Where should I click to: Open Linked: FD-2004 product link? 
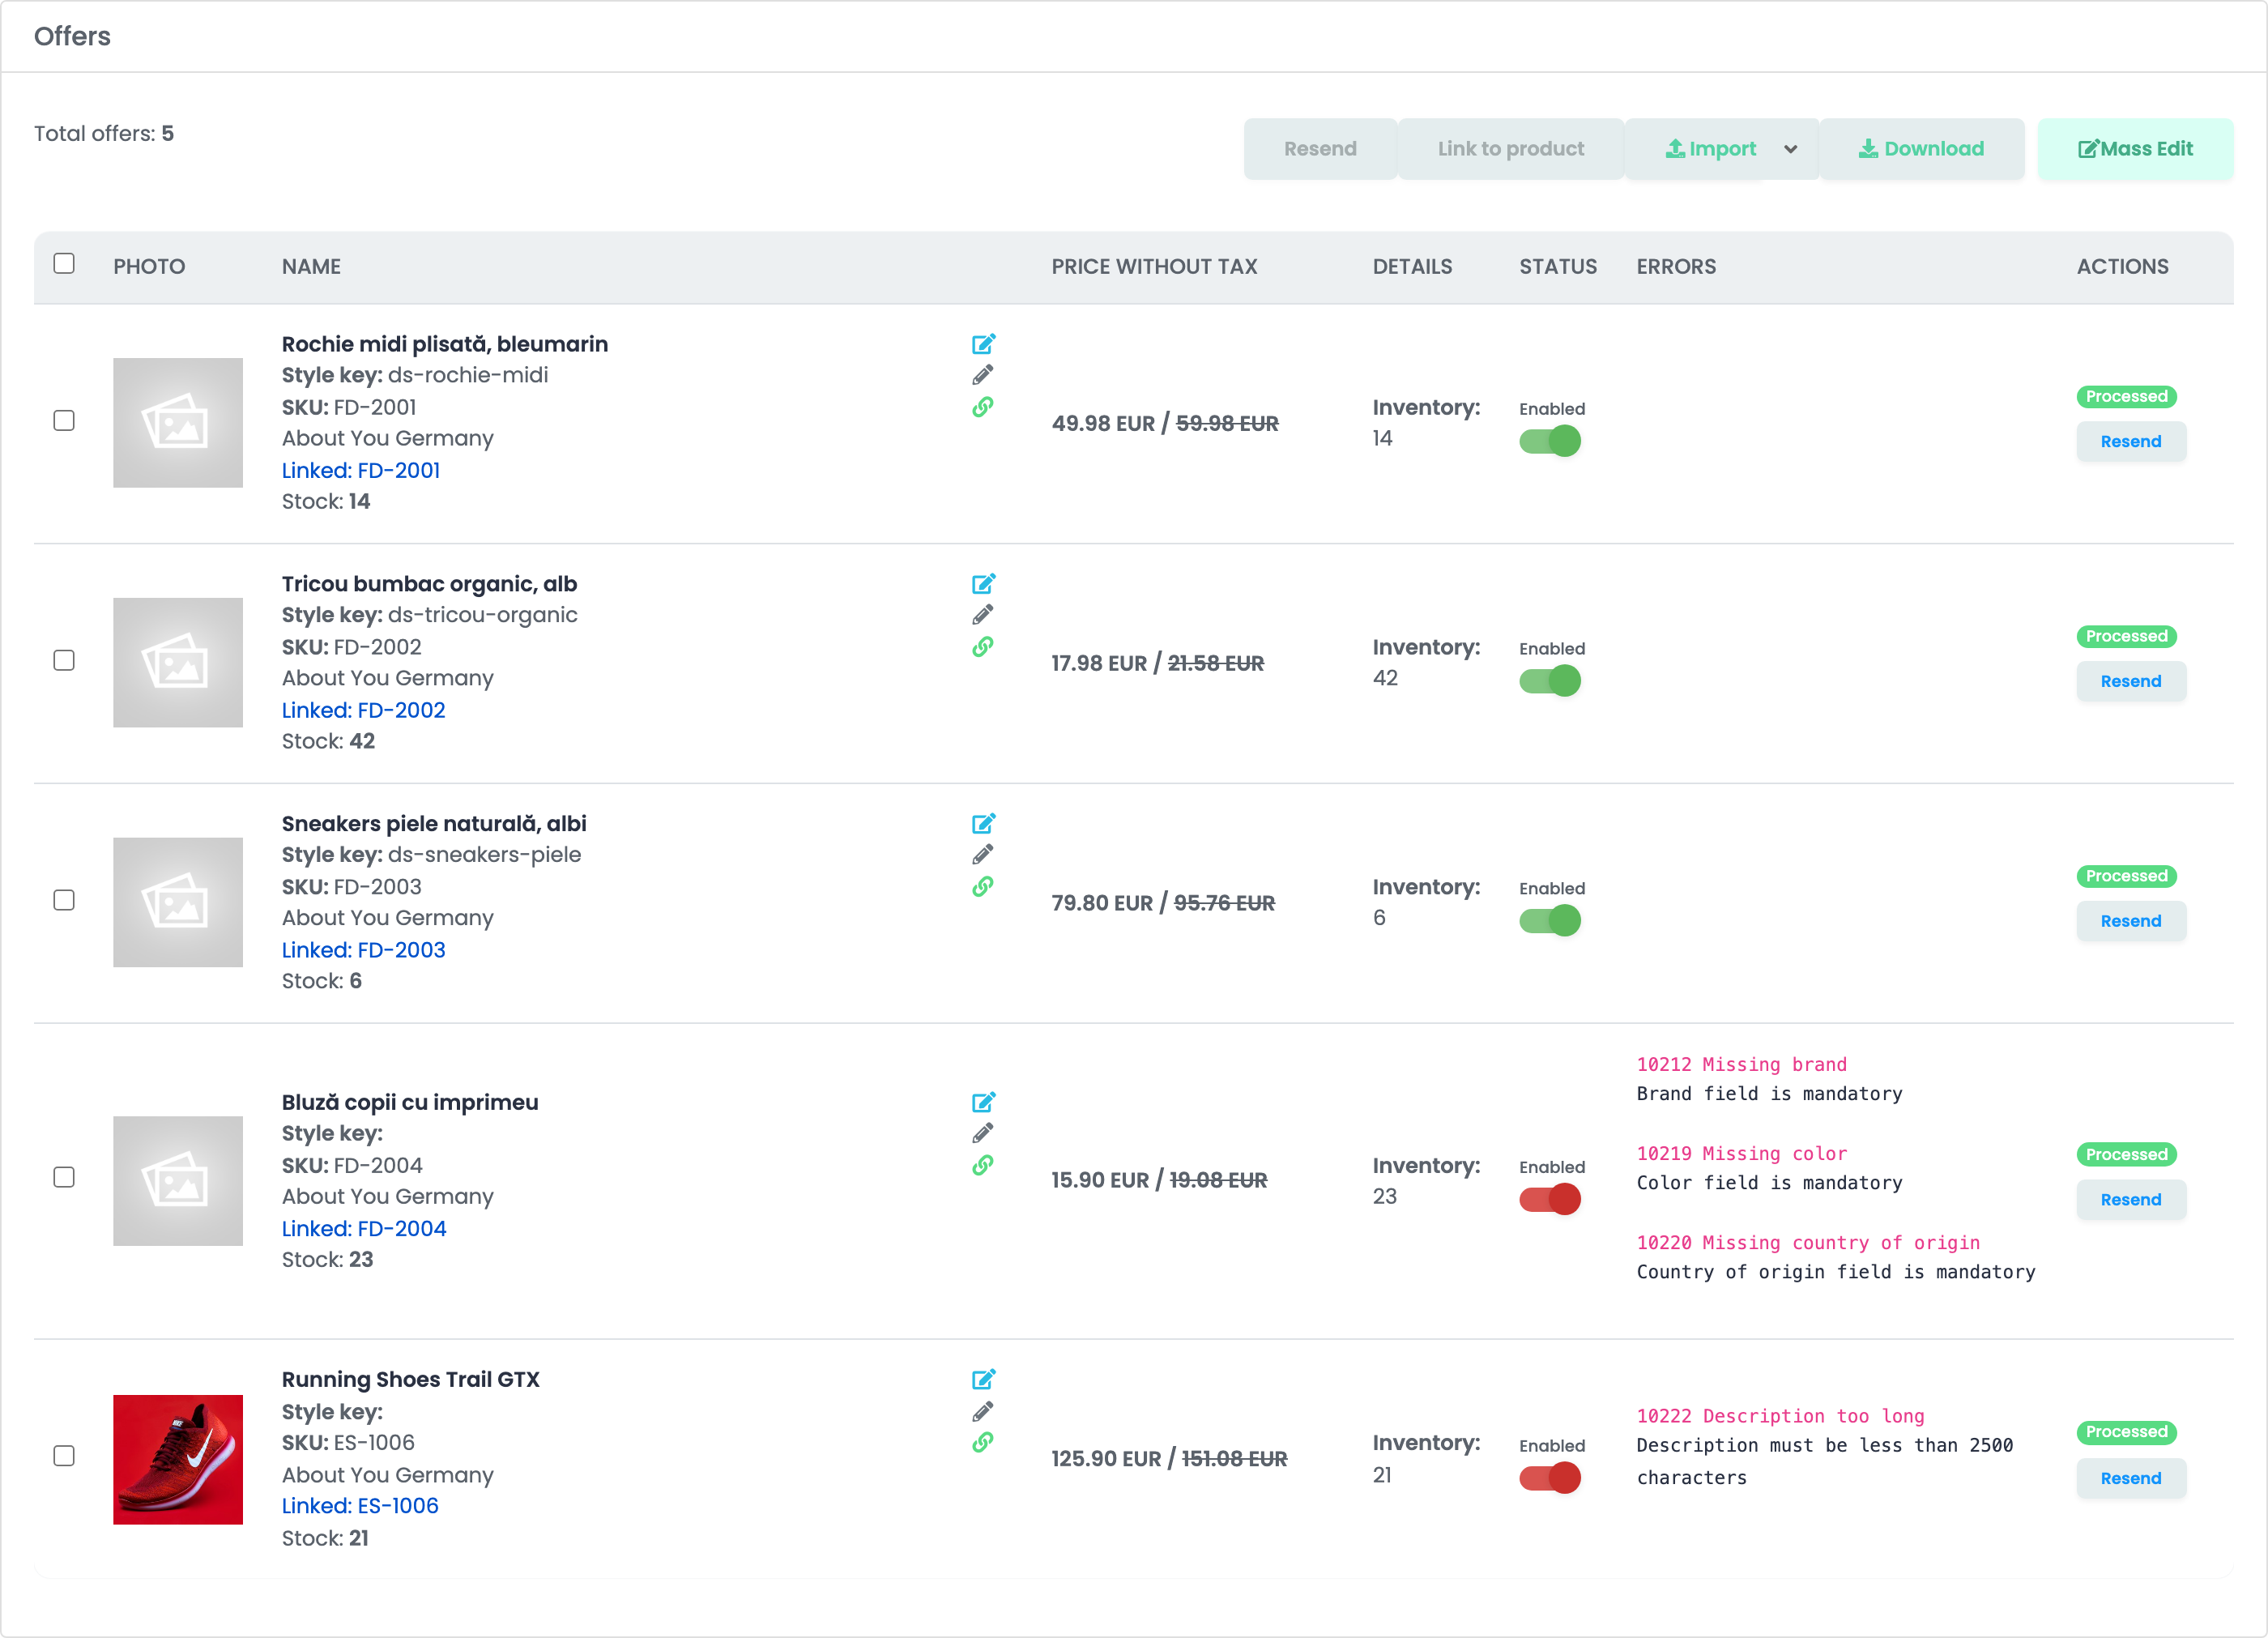pos(364,1228)
